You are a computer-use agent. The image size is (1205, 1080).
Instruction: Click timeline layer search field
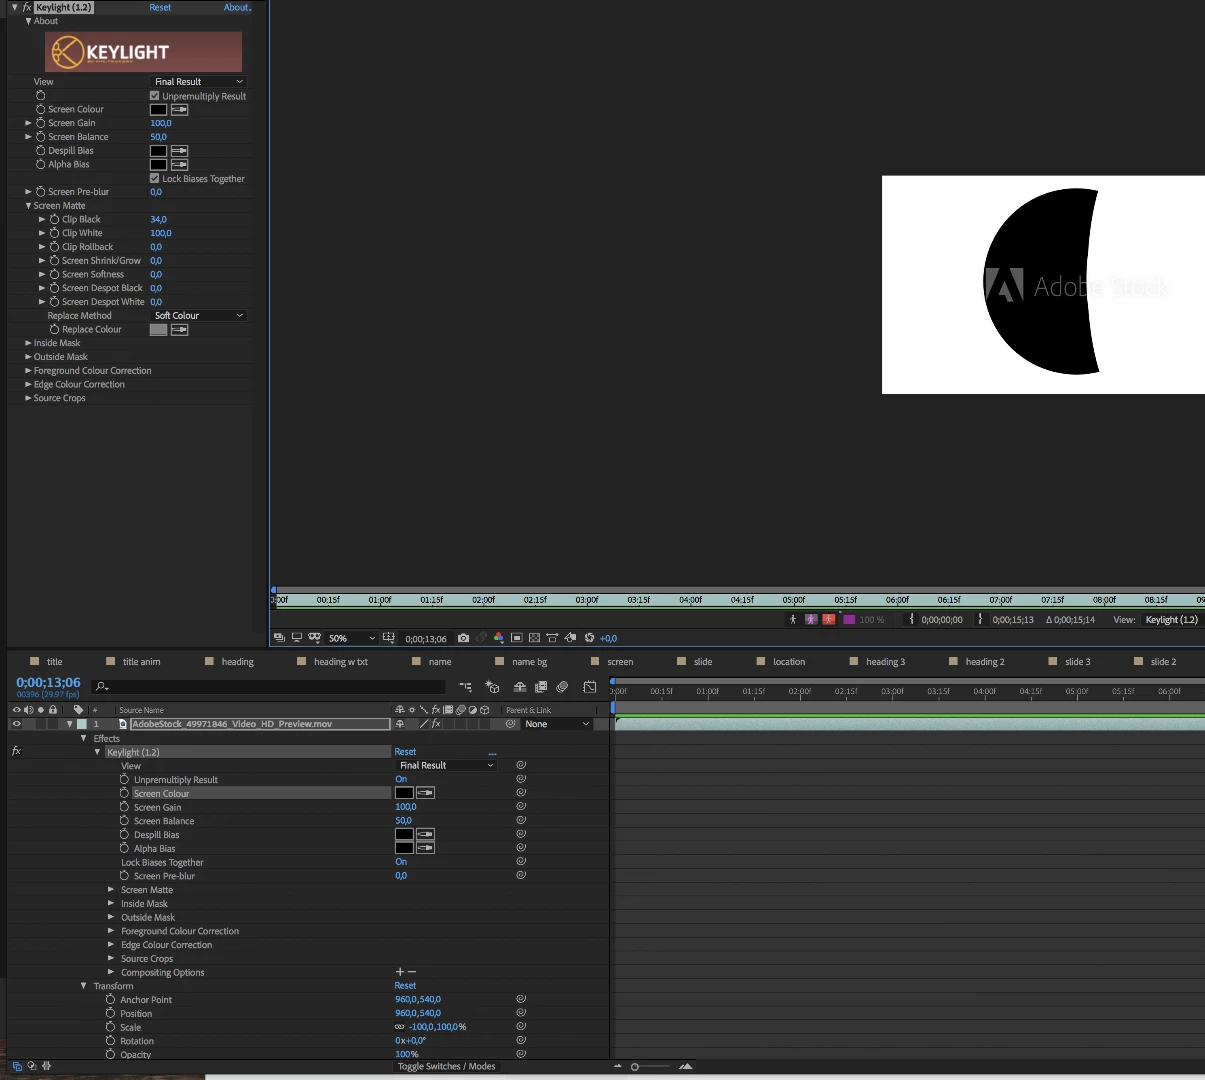[268, 687]
